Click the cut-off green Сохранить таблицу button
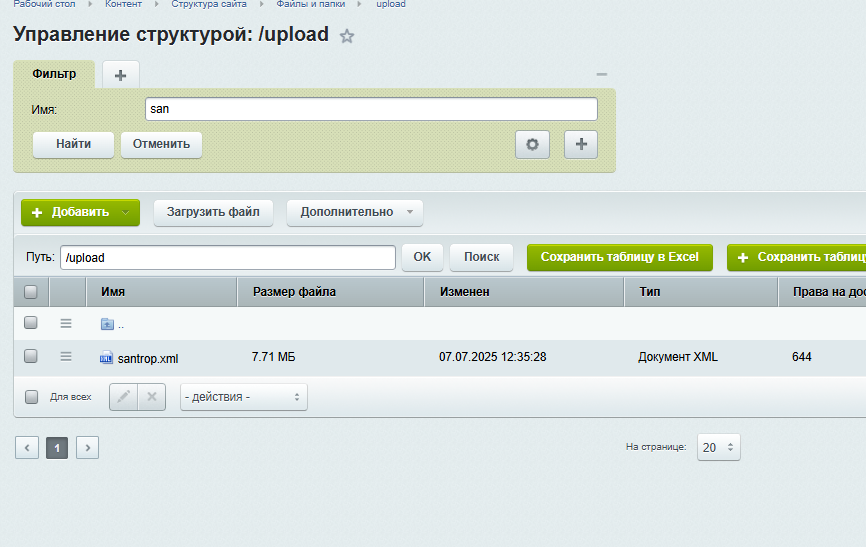Image resolution: width=866 pixels, height=547 pixels. (796, 257)
